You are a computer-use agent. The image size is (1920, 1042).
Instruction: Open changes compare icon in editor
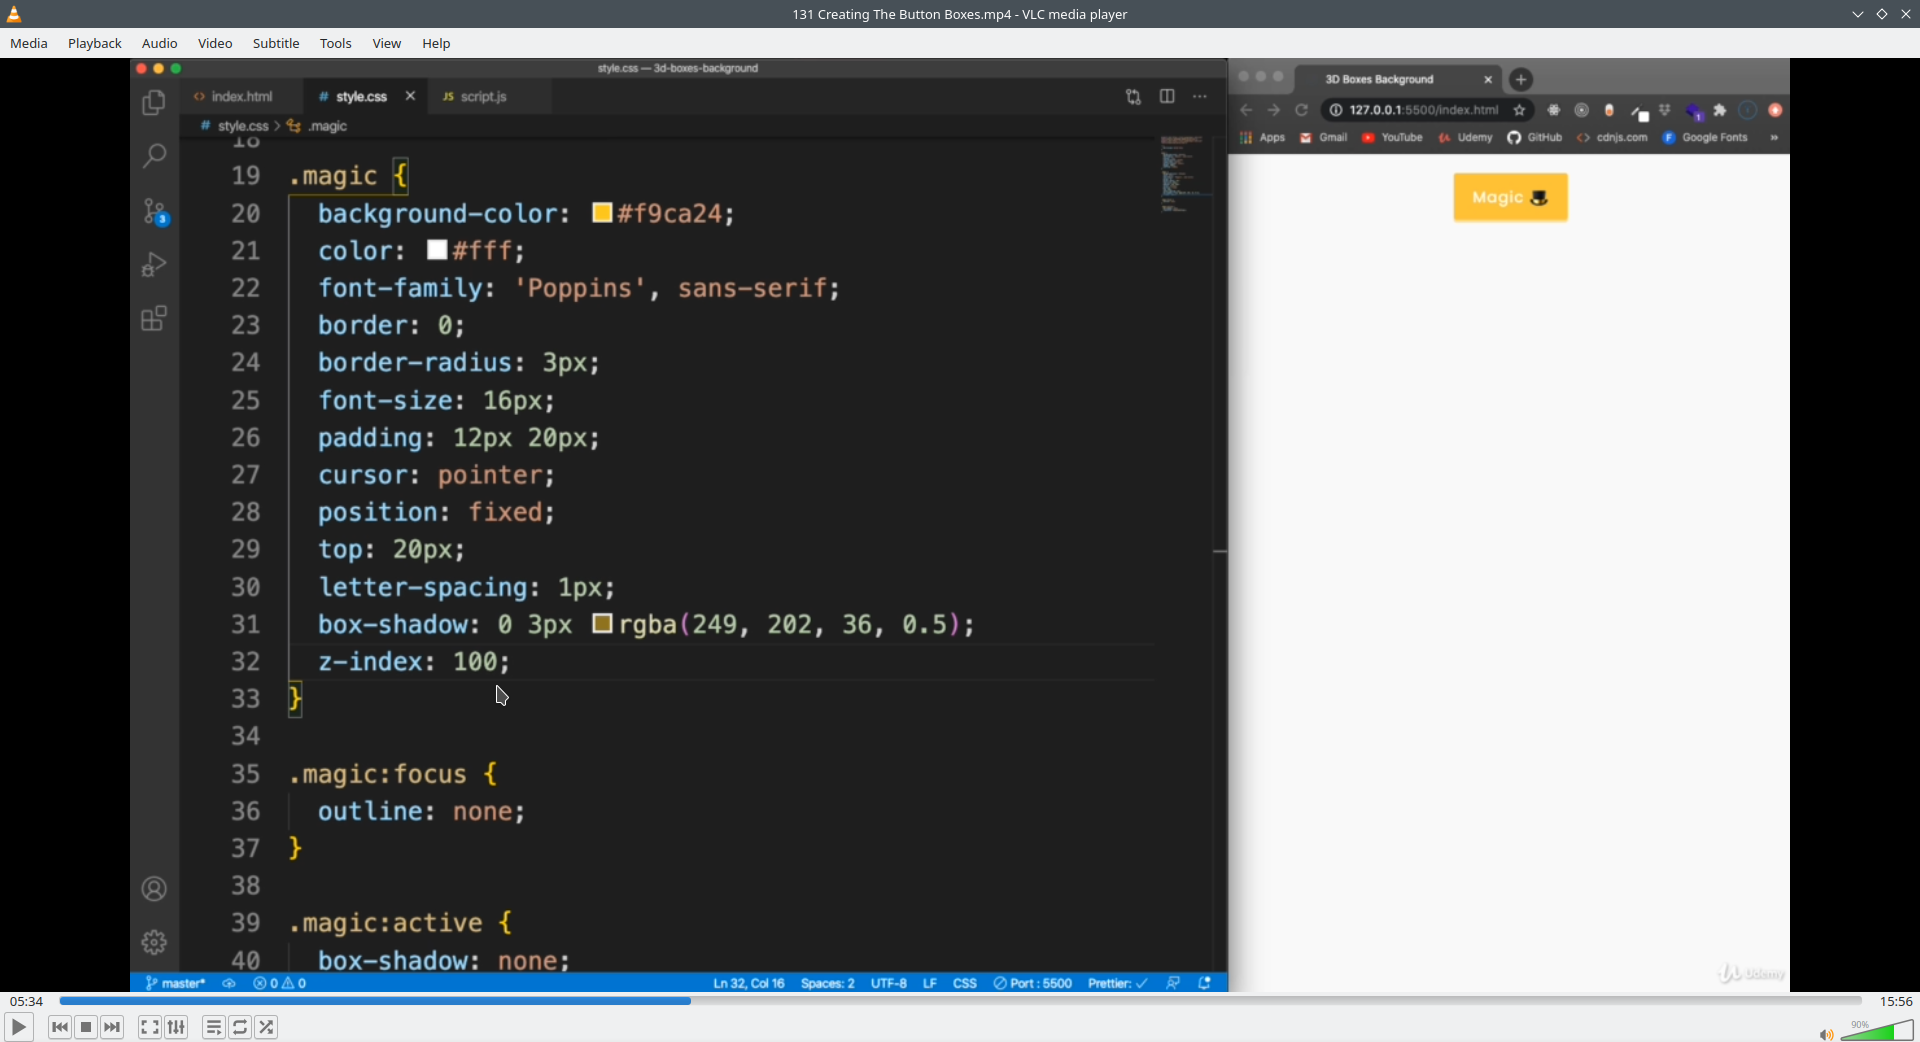1133,97
